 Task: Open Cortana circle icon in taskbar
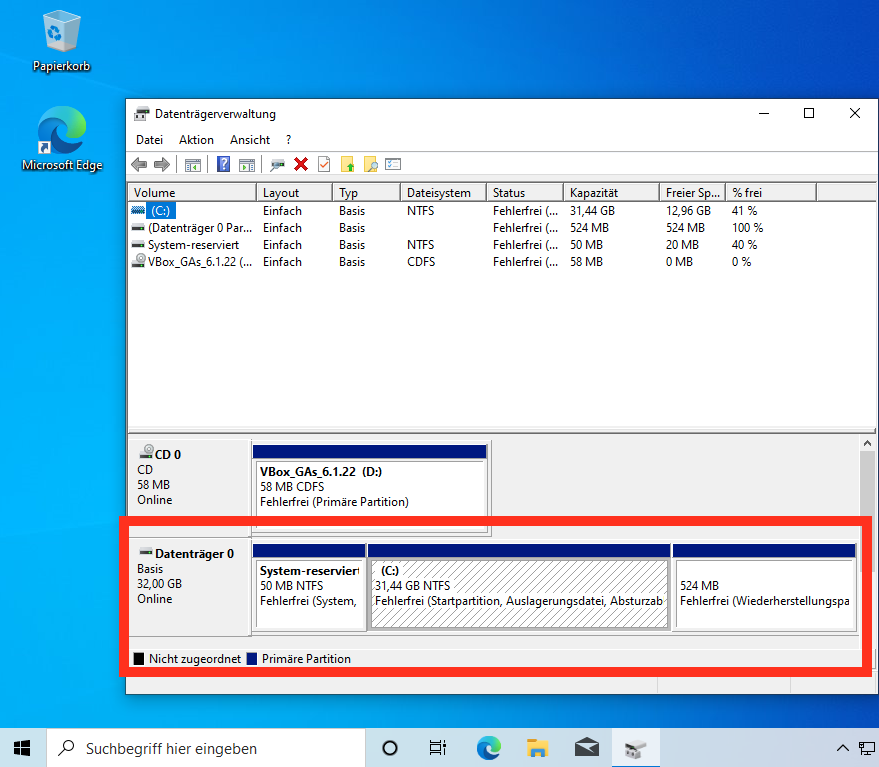(390, 748)
